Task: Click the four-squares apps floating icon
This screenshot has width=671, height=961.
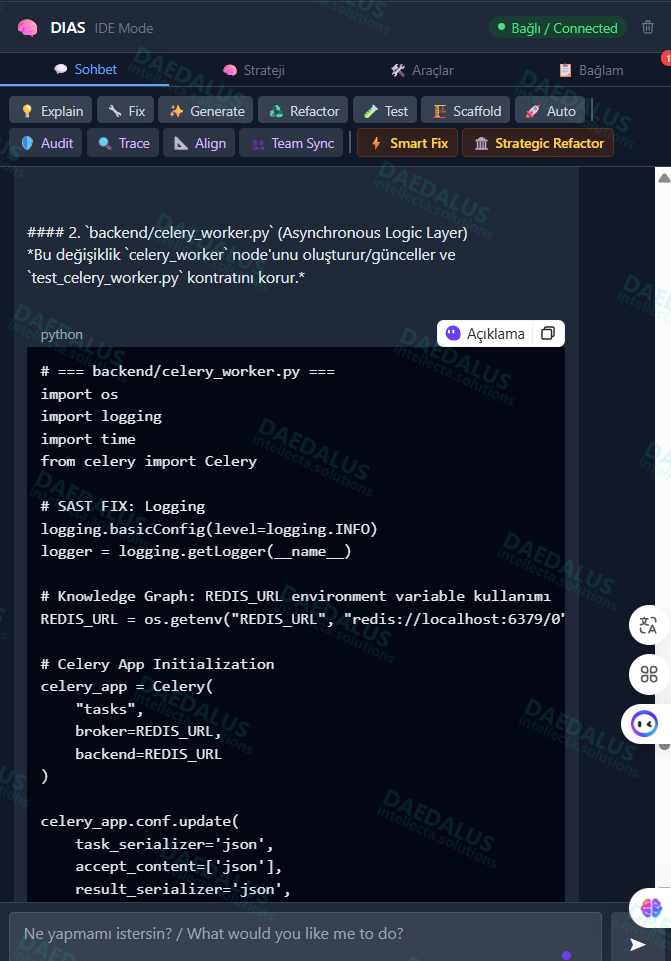Action: coord(648,674)
